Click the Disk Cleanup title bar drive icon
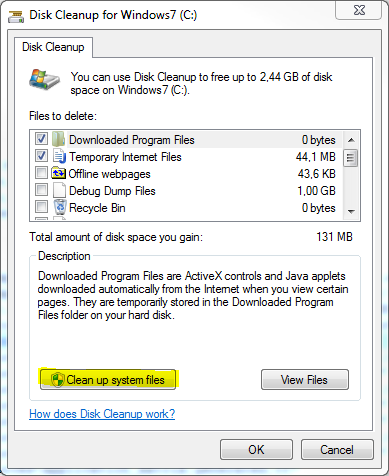 [16, 16]
